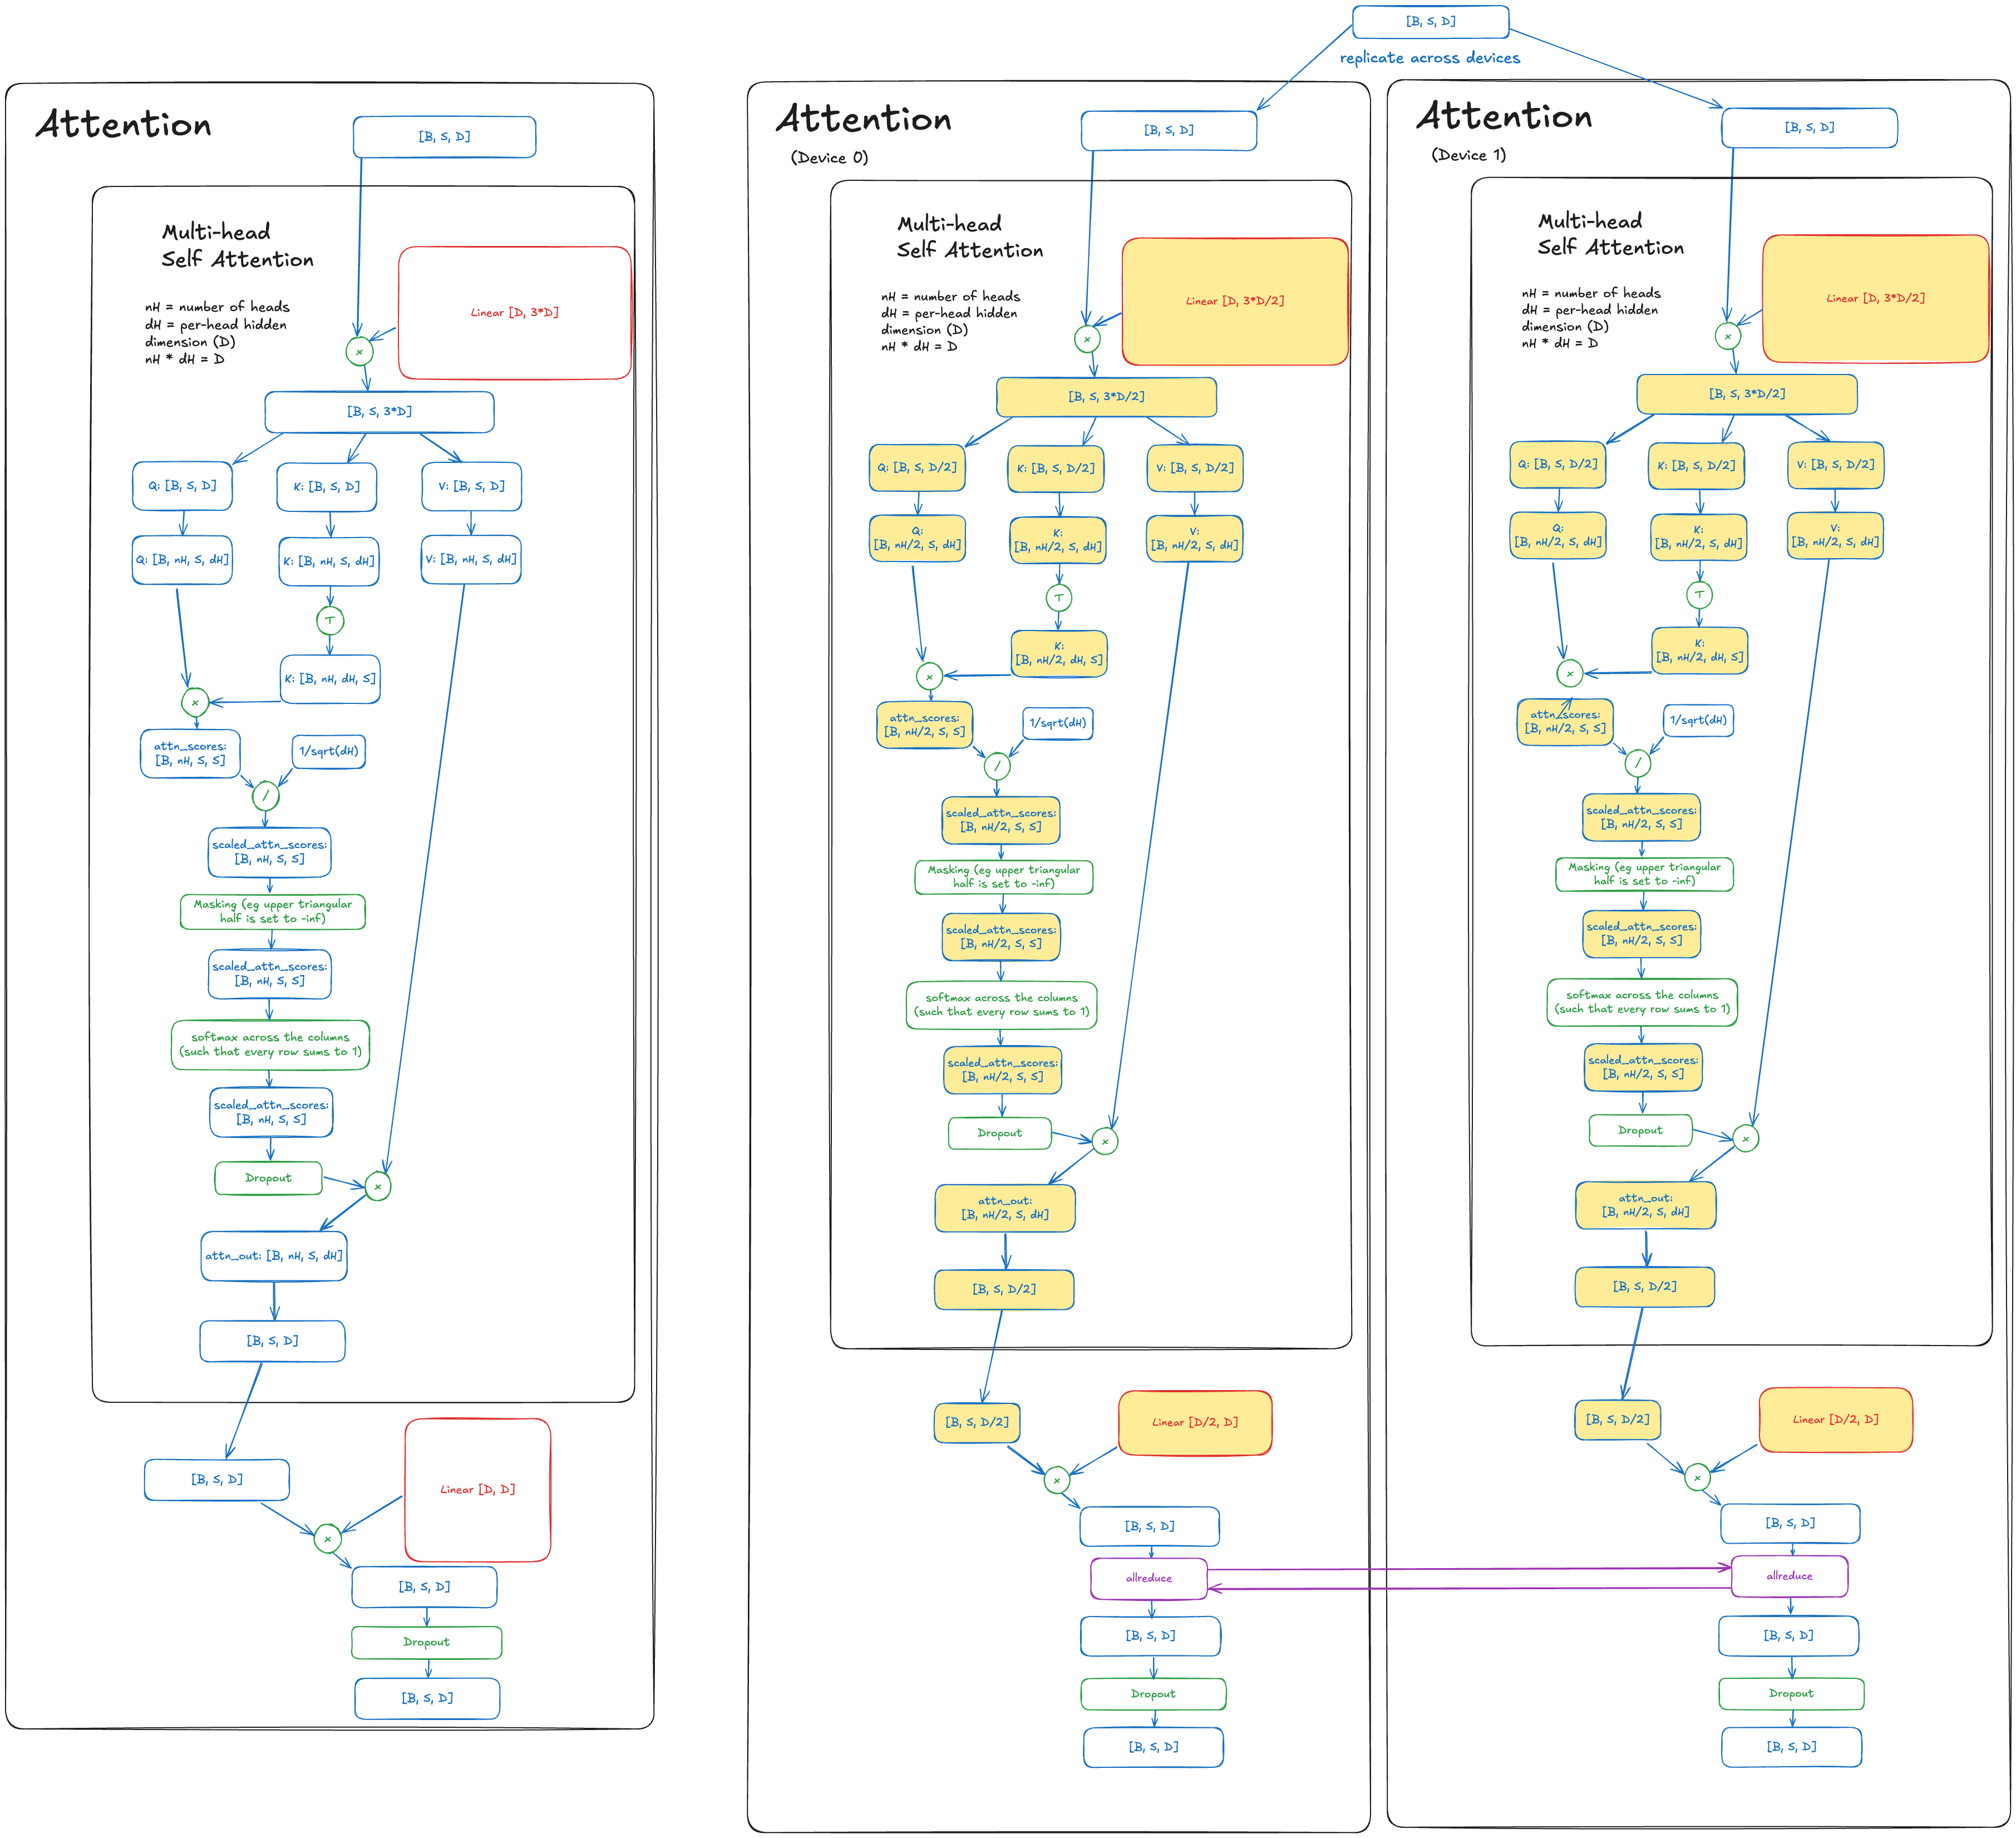Click Device 1's division slash circle
The height and width of the screenshot is (1838, 2016).
coord(1637,763)
